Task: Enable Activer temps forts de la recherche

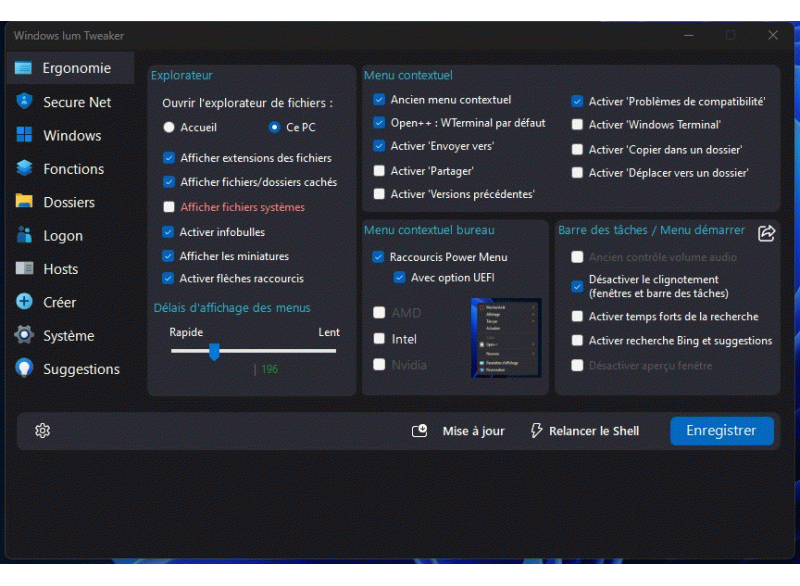Action: 577,316
